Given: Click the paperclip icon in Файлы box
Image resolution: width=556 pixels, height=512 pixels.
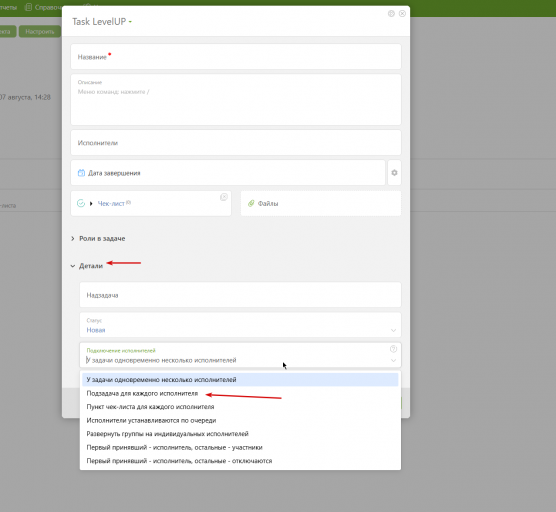Looking at the screenshot, I should click(251, 203).
